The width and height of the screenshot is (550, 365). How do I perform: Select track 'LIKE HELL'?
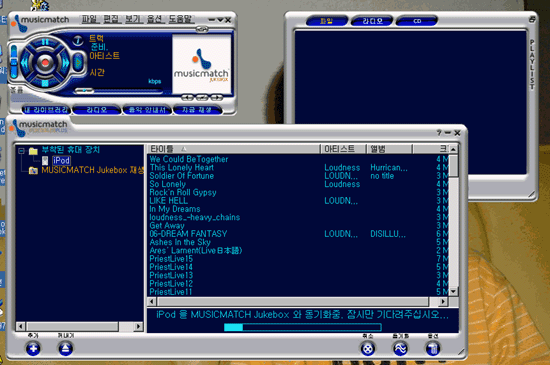point(299,201)
